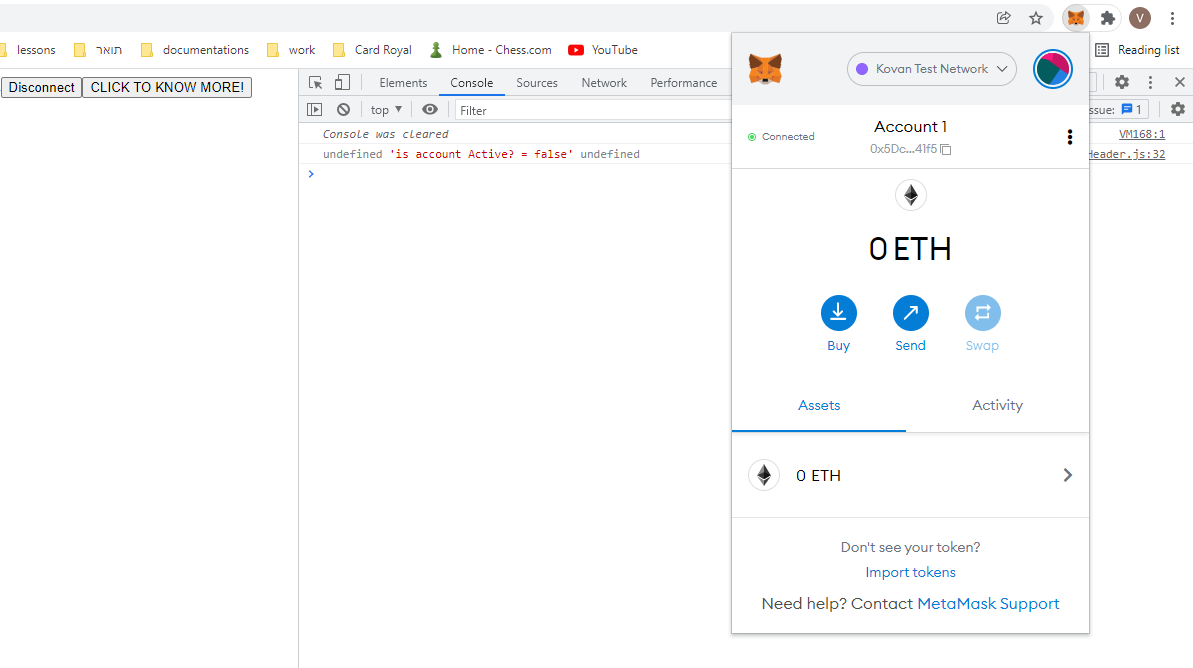Select the Assets tab
The width and height of the screenshot is (1193, 668).
click(x=819, y=406)
